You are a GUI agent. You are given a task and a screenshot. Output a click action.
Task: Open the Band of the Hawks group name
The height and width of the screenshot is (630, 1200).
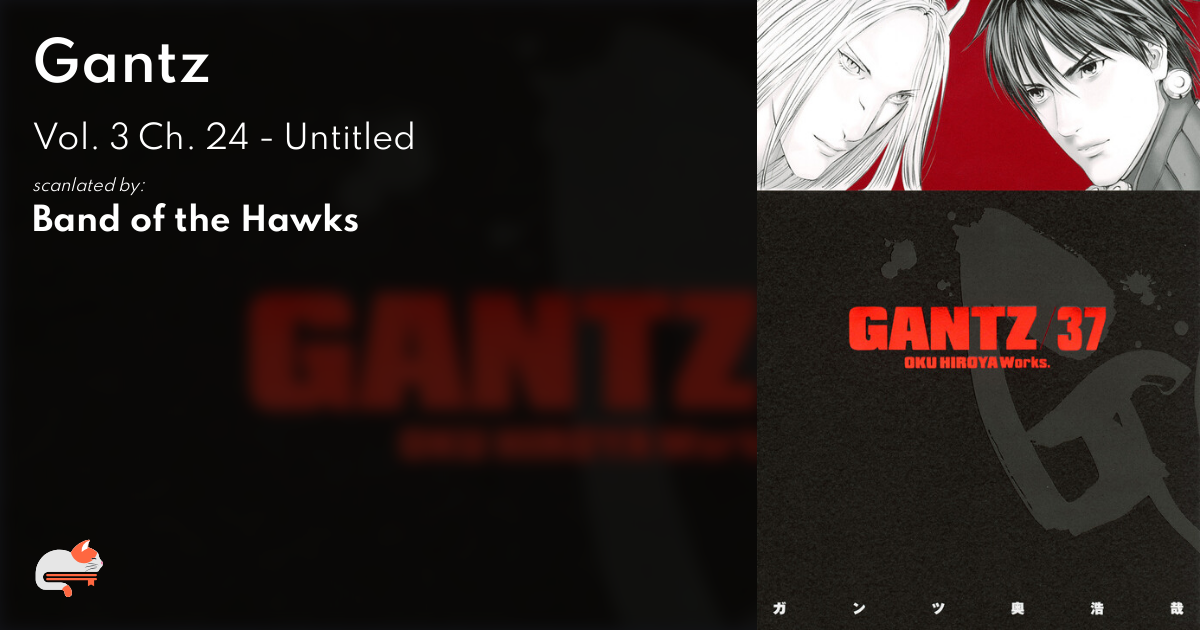click(196, 219)
